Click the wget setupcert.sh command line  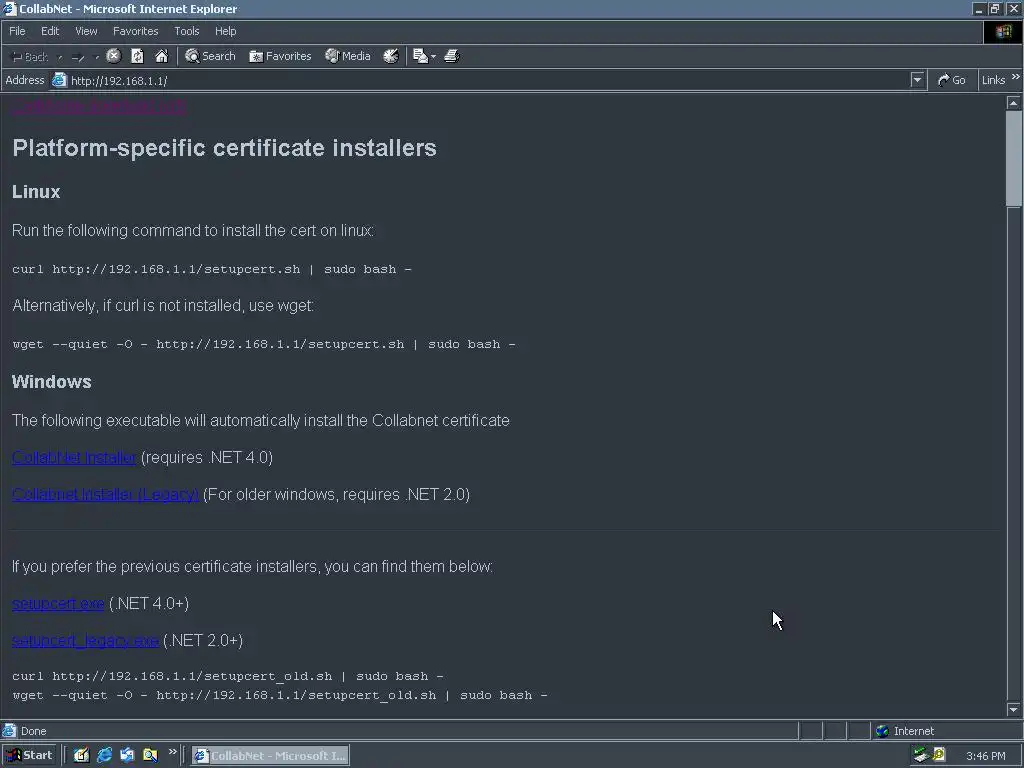(x=264, y=344)
